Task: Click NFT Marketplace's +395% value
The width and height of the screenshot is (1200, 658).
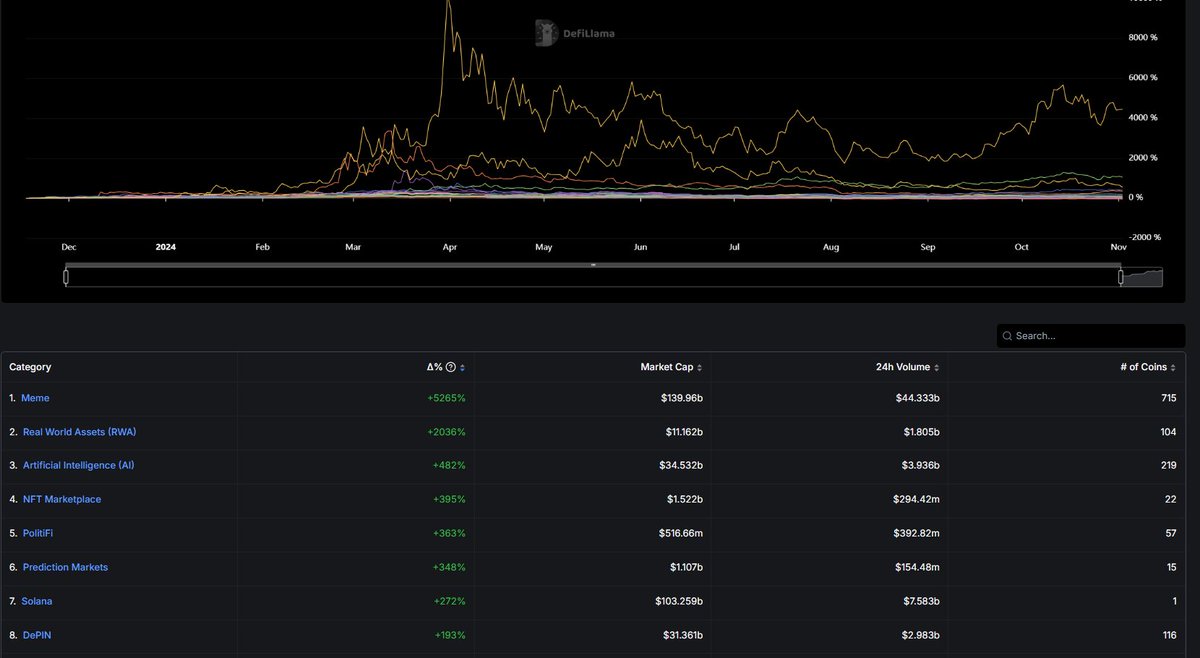Action: (449, 499)
